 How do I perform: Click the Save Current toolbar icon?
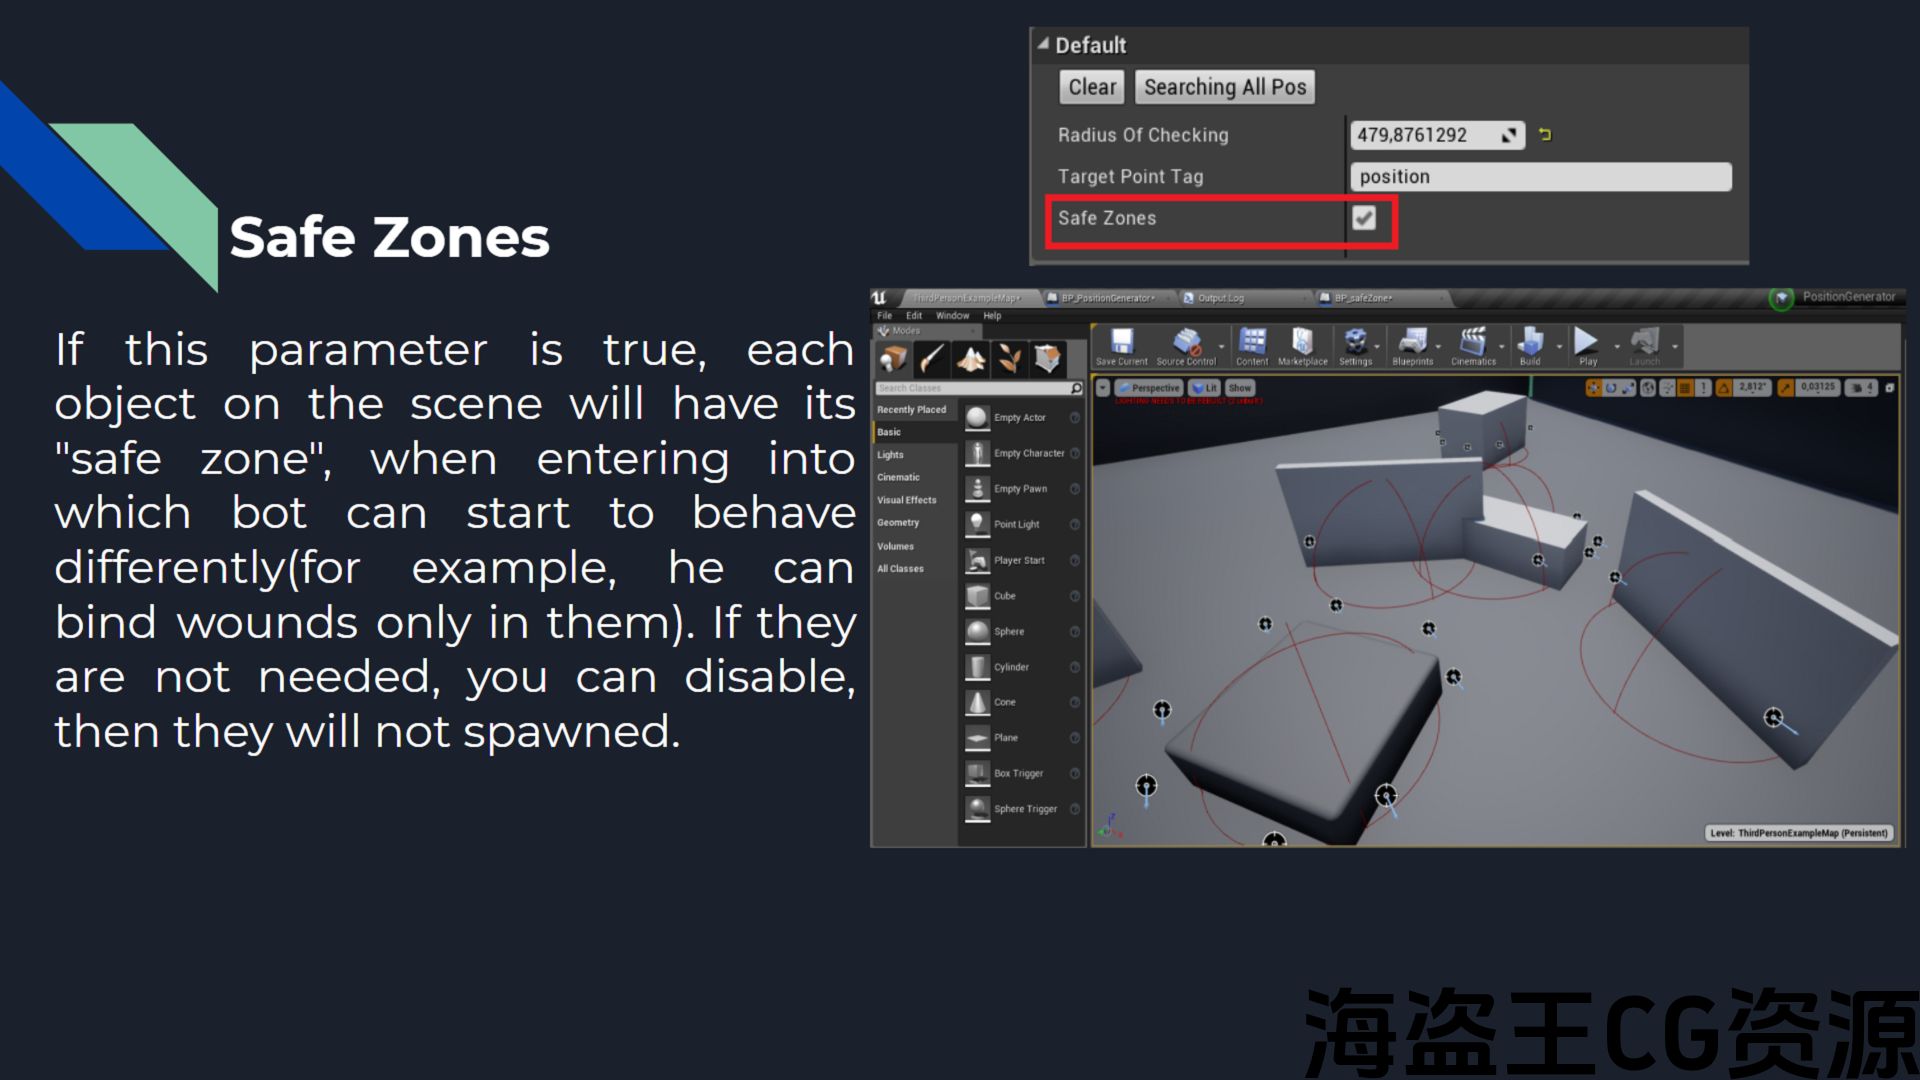click(x=1121, y=345)
